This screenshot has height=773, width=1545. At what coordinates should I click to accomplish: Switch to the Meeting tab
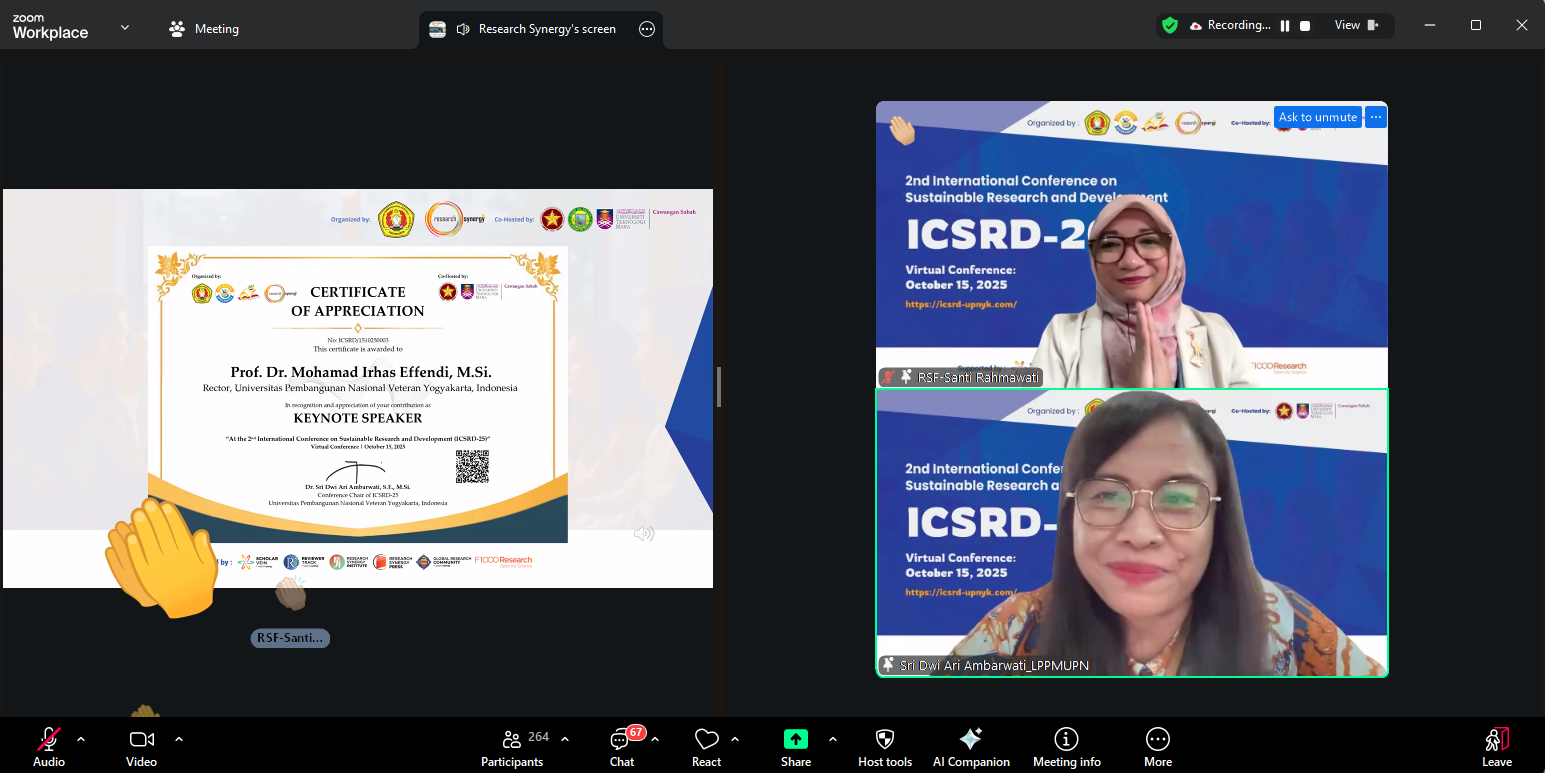204,29
